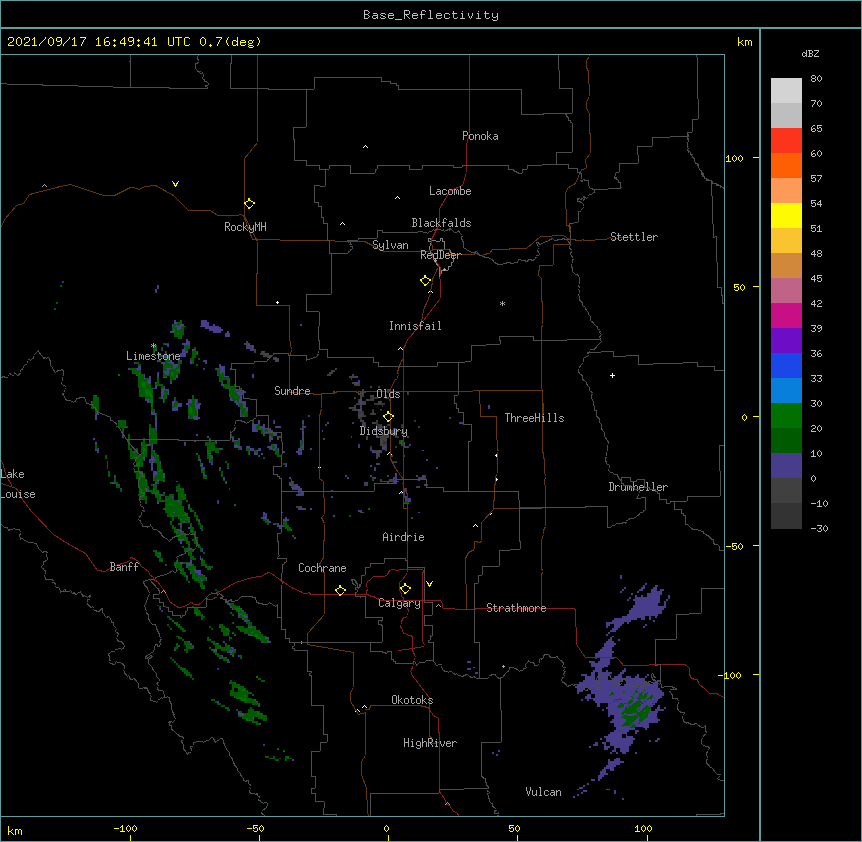
Task: Click the yellow V marker east of Calgary
Action: 429,584
